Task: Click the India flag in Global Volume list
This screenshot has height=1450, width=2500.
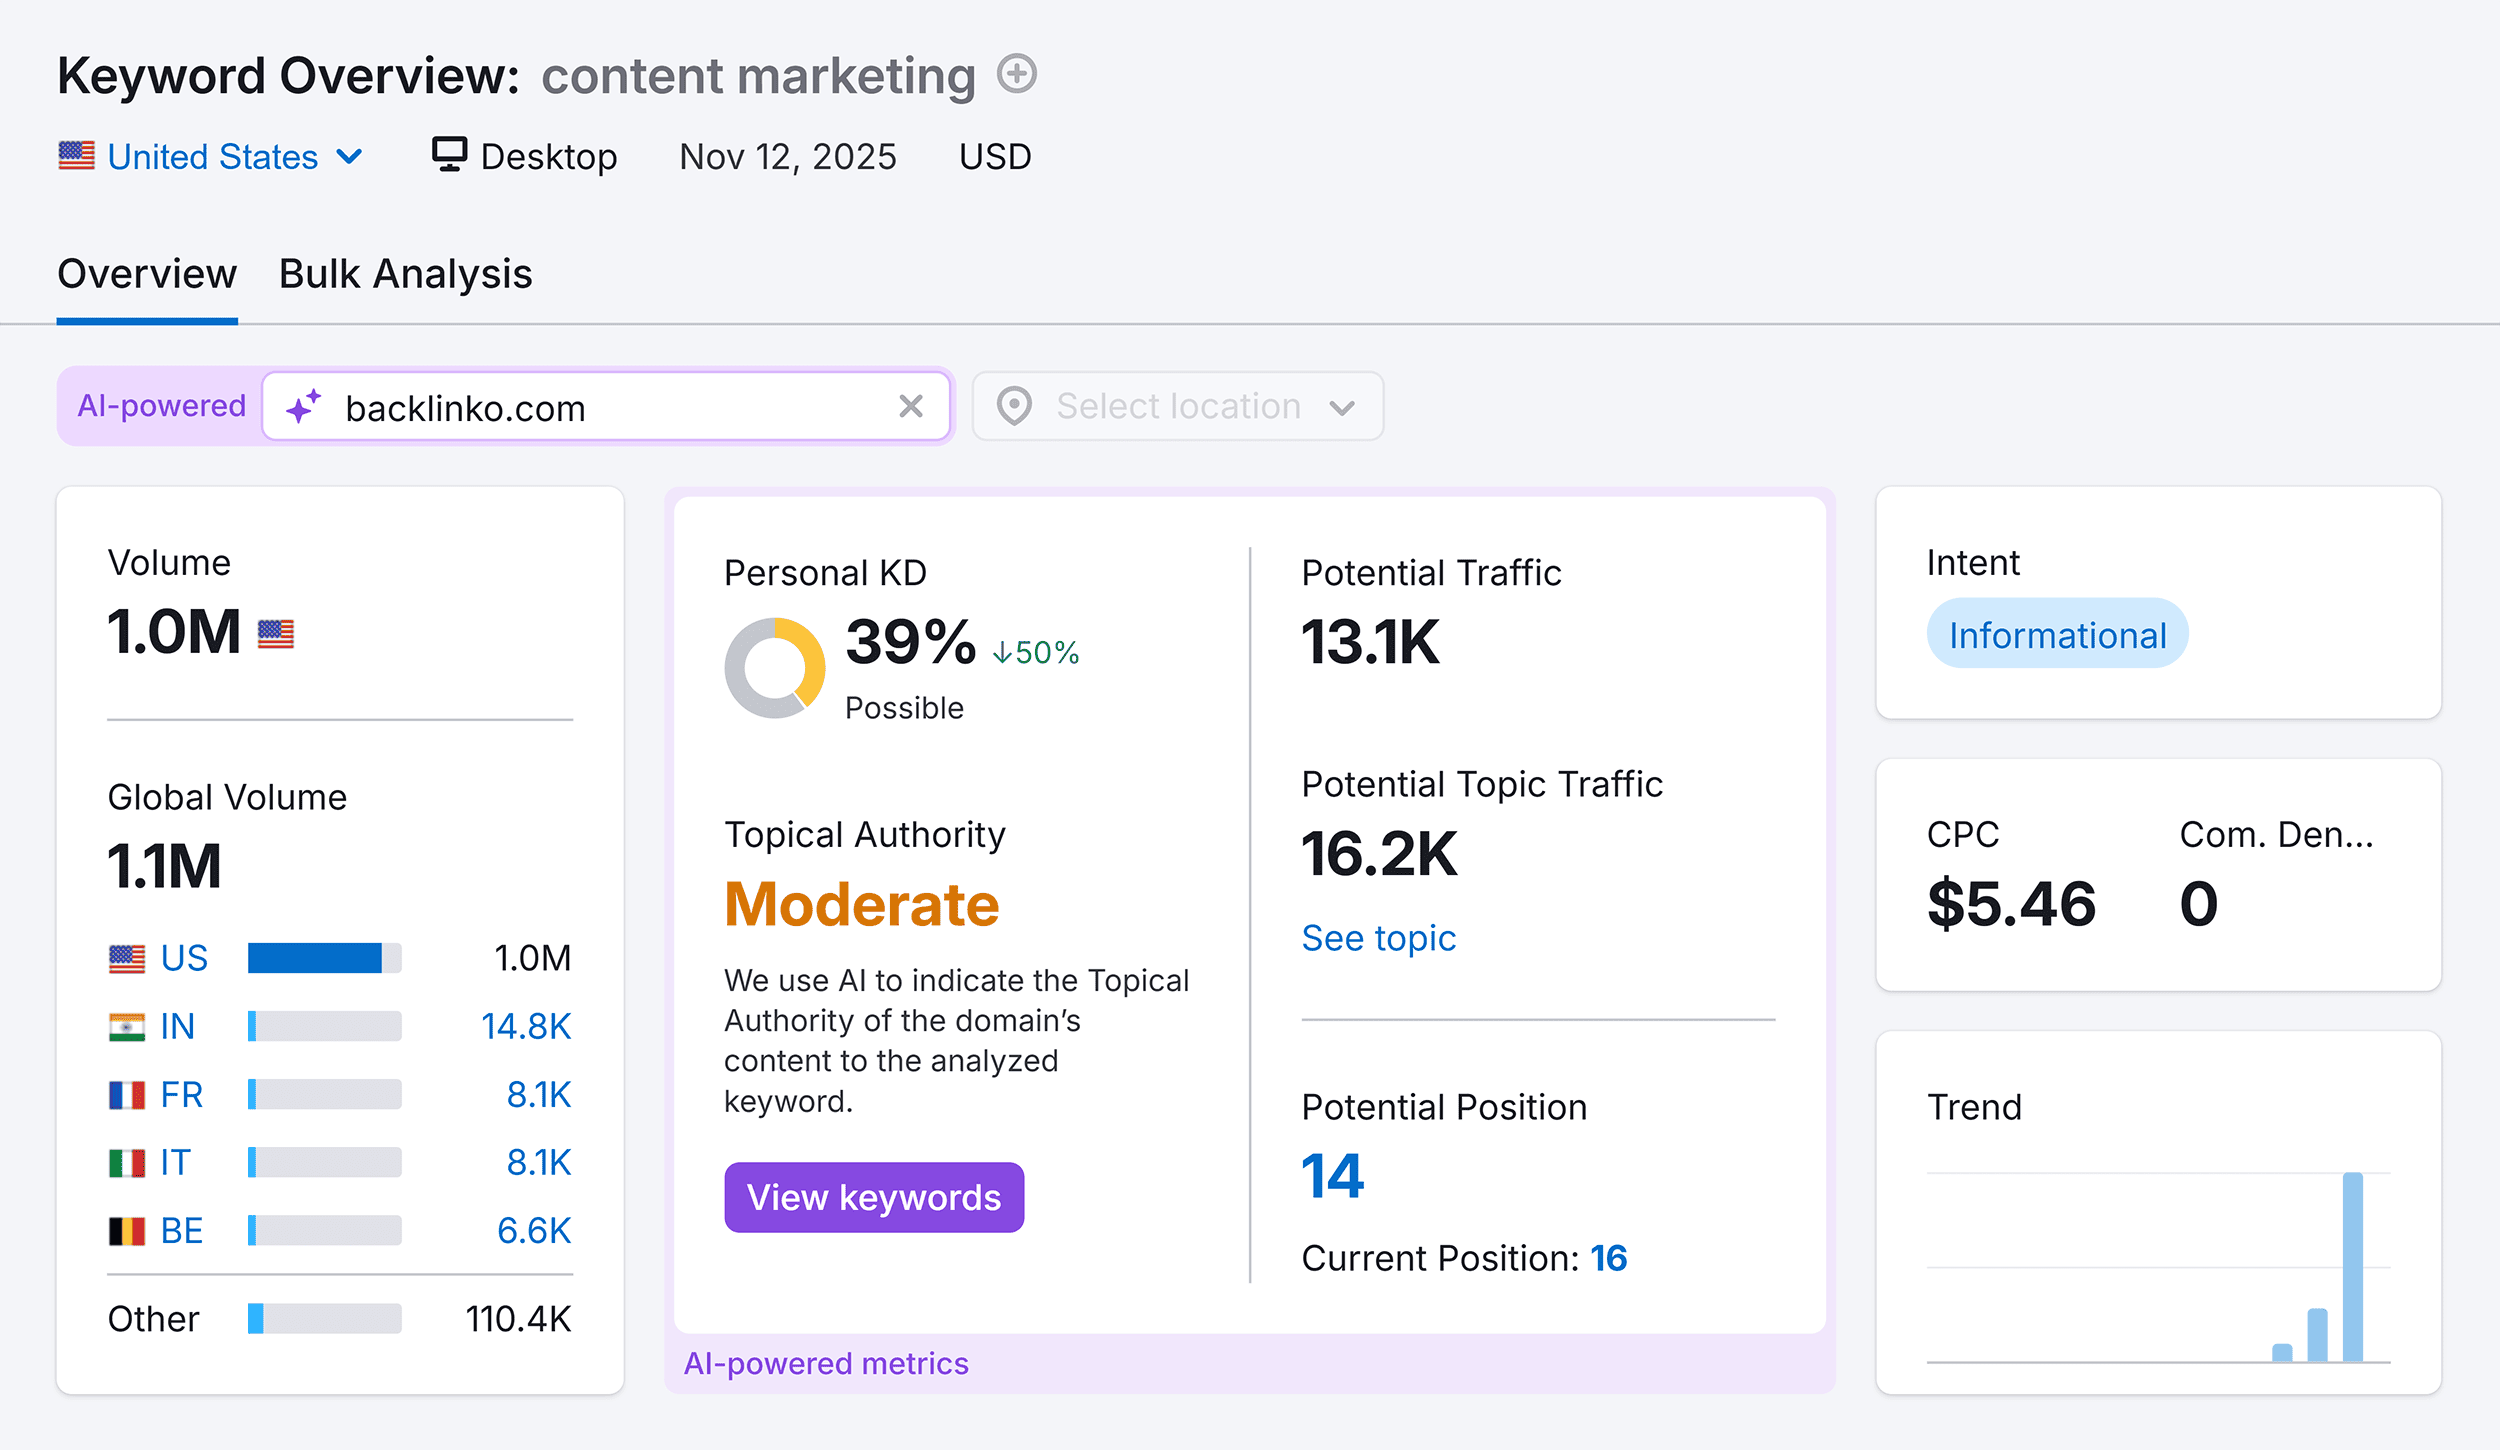Action: click(128, 1026)
